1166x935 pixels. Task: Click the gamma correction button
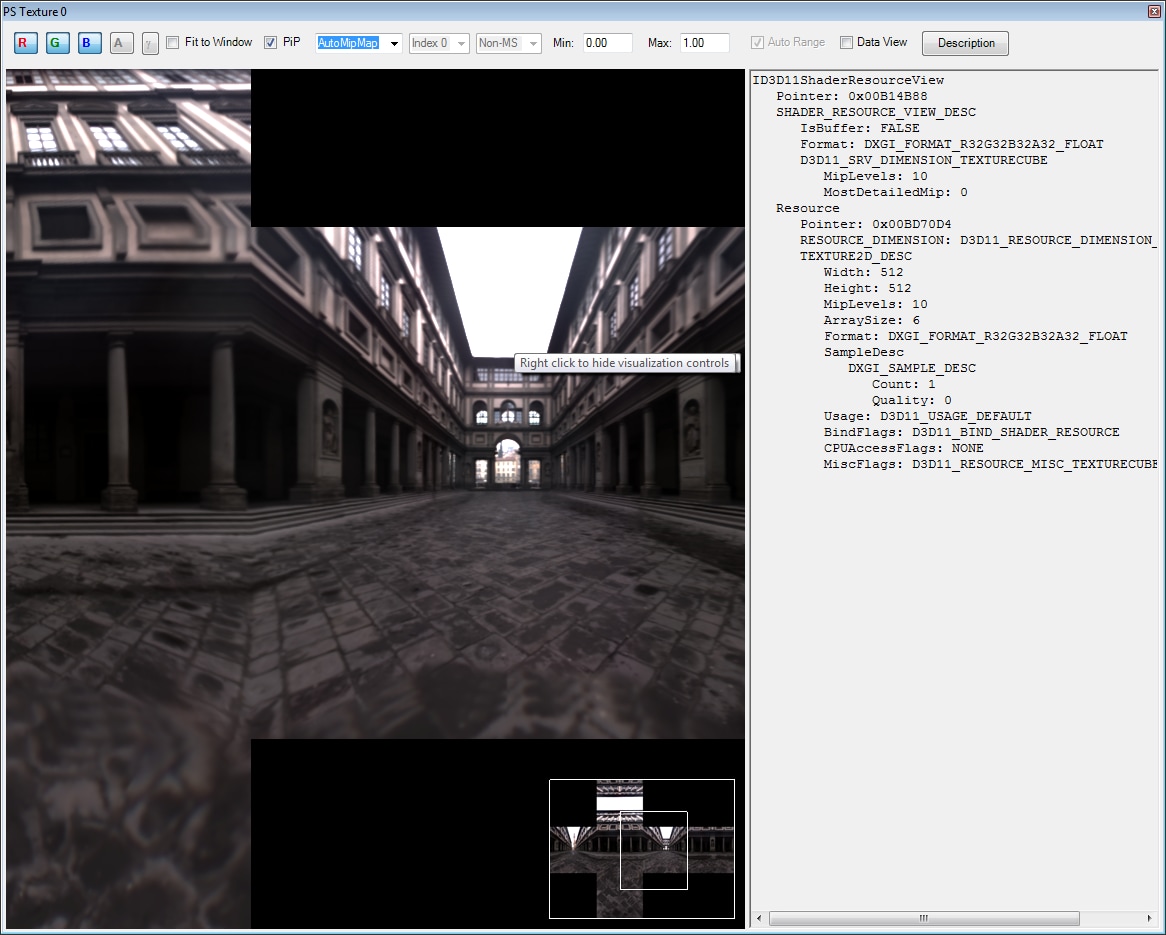point(150,43)
